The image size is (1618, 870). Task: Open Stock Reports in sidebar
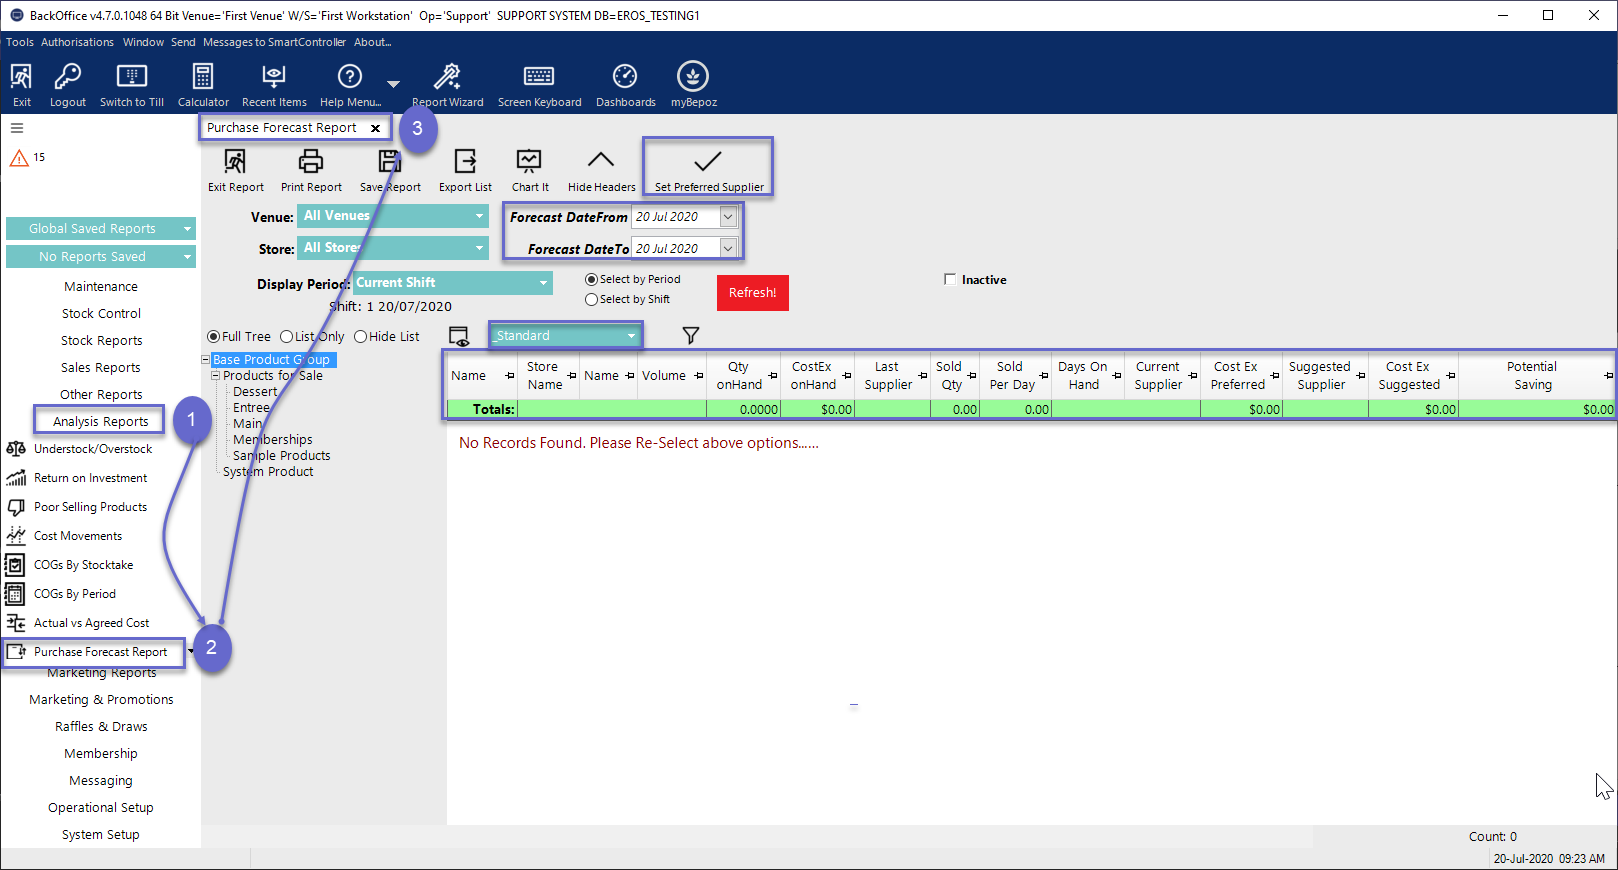click(101, 341)
